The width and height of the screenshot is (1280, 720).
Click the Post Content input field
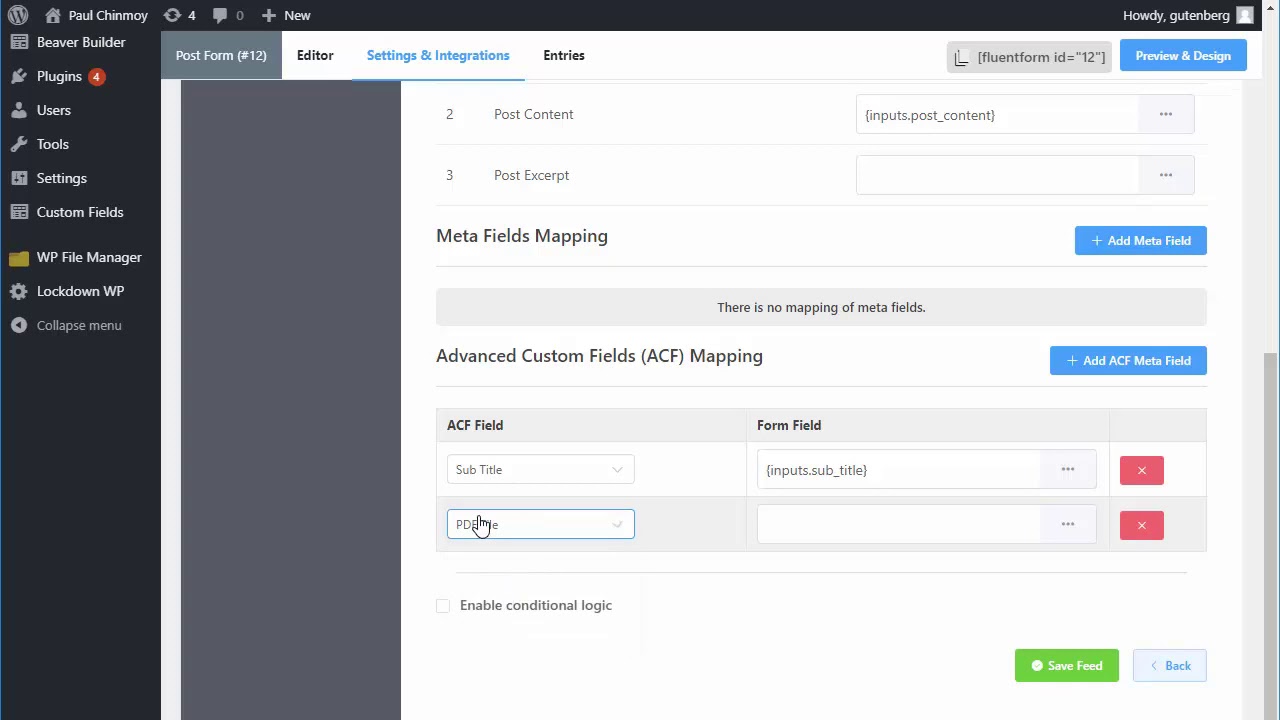[997, 115]
